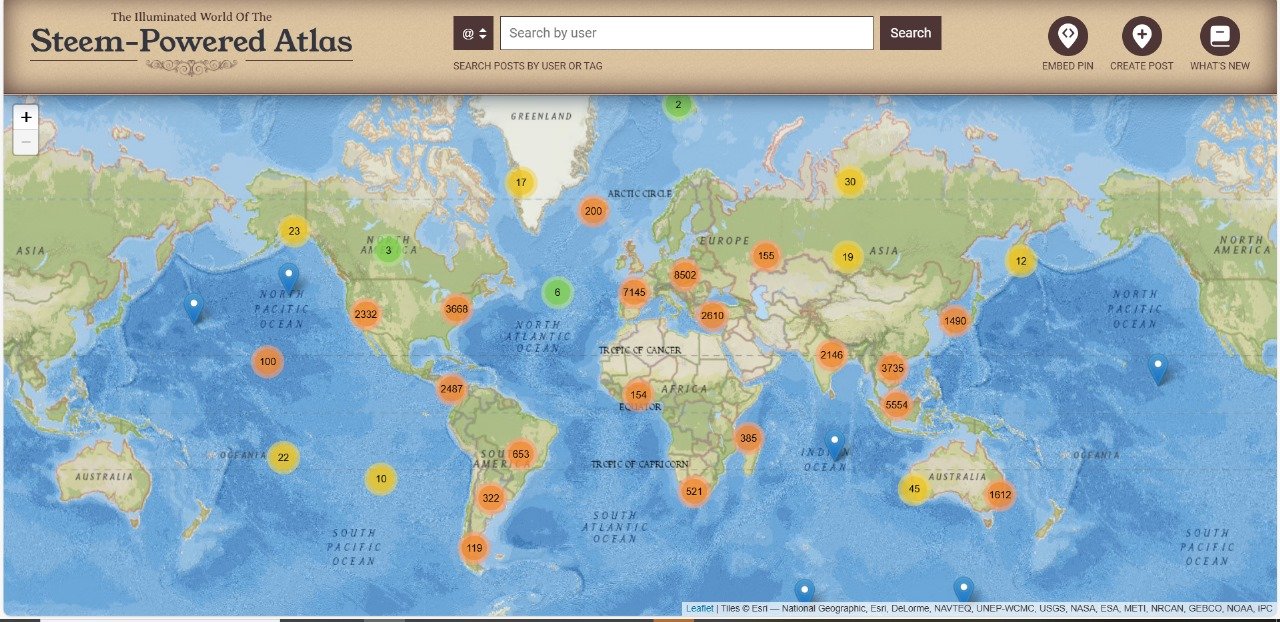1280x622 pixels.
Task: Open the Steem-Powered Atlas logo
Action: 191,42
